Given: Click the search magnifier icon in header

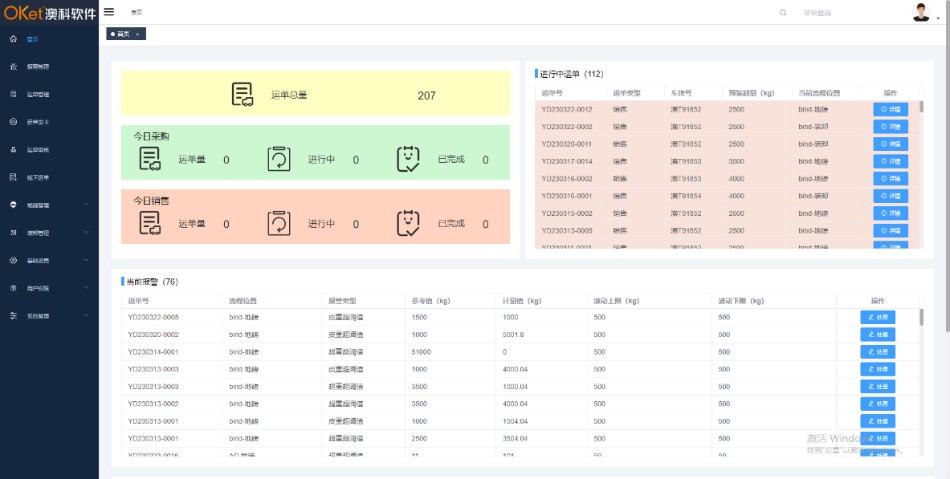Looking at the screenshot, I should [x=783, y=13].
